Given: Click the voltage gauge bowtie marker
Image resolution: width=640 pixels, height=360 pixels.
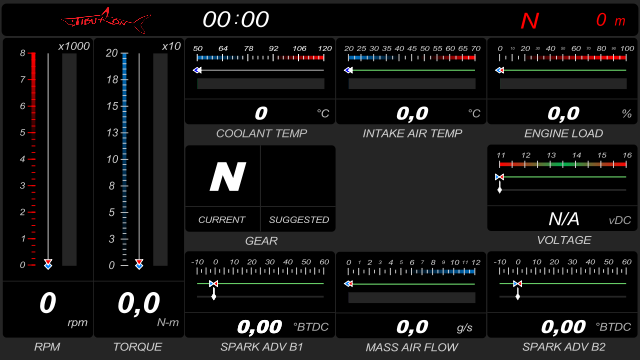Looking at the screenshot, I should (500, 177).
